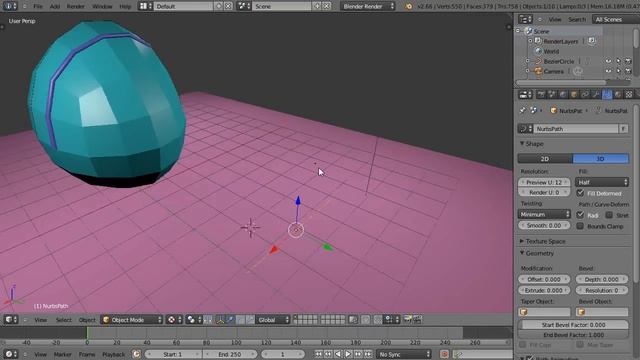
Task: Toggle BezierCircle selectability arrow
Action: [x=618, y=61]
